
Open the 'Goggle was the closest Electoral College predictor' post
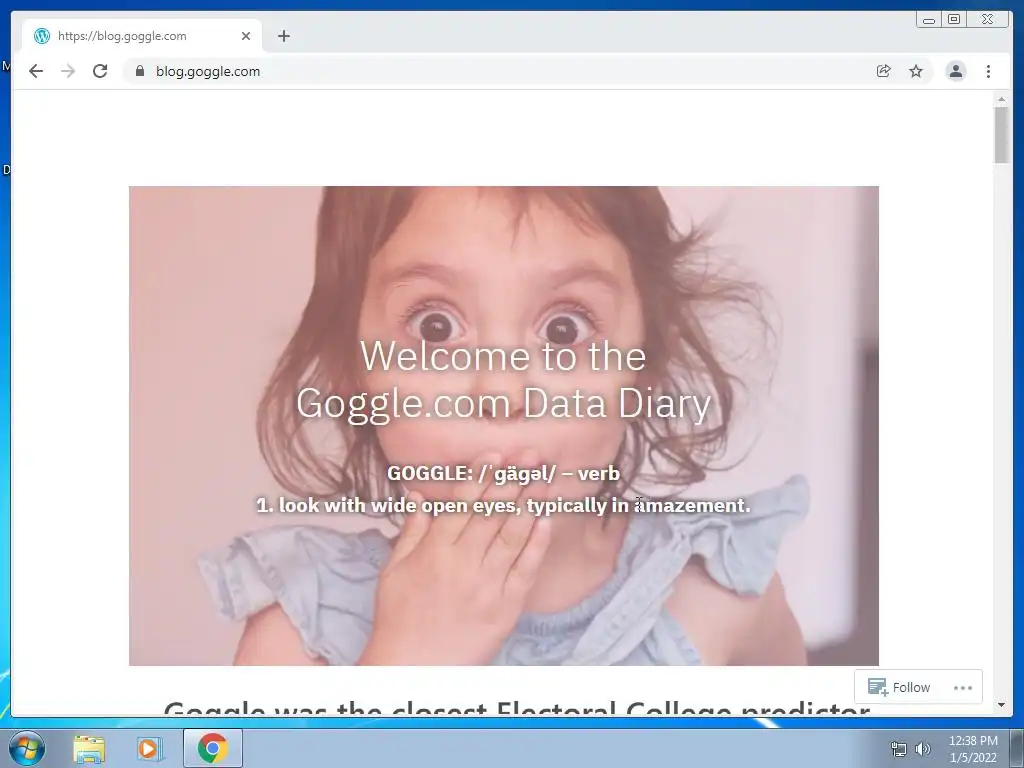[516, 709]
